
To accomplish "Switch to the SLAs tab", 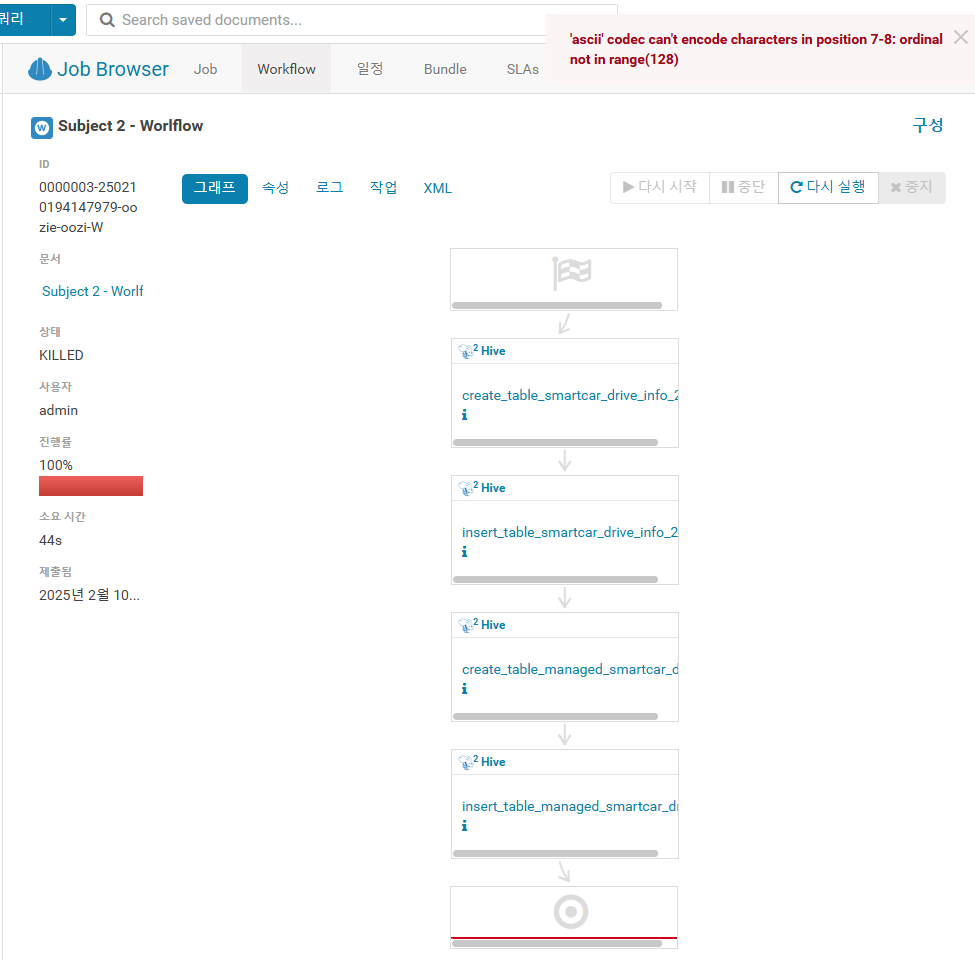I will [522, 69].
